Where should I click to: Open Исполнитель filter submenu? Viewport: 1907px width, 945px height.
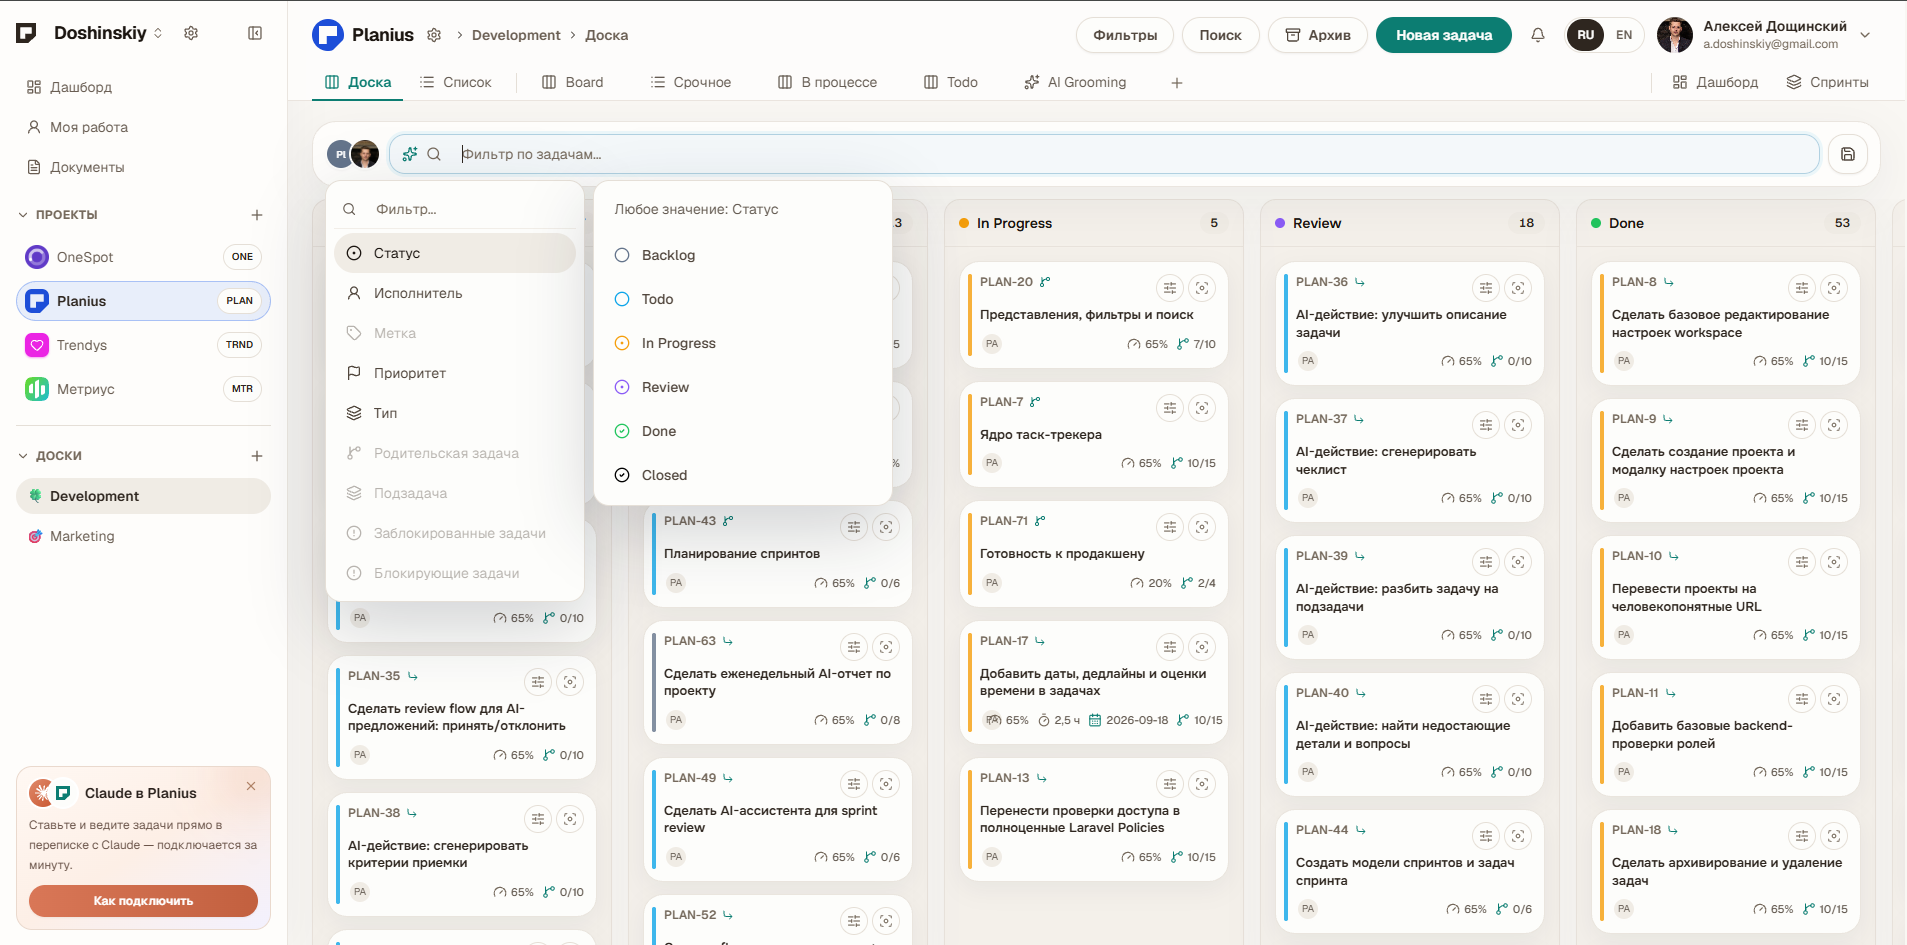coord(455,293)
